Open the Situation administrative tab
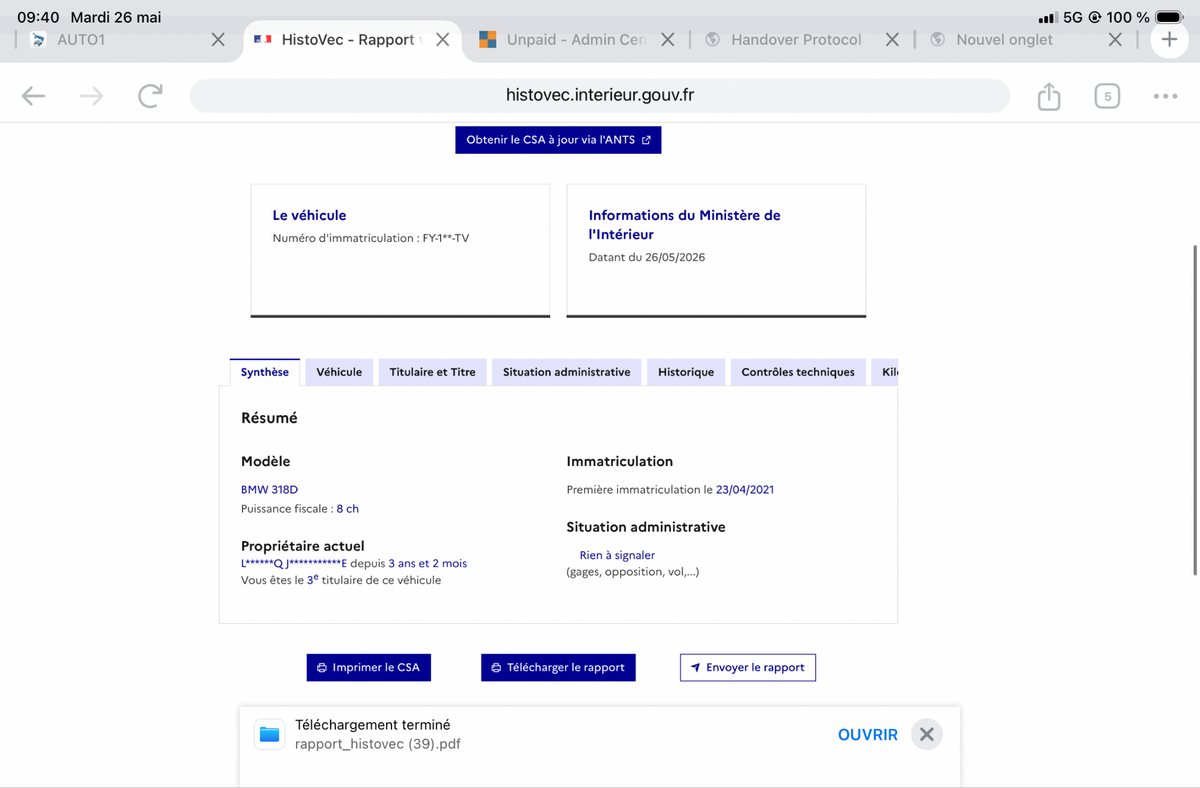The image size is (1200, 788). pyautogui.click(x=567, y=372)
